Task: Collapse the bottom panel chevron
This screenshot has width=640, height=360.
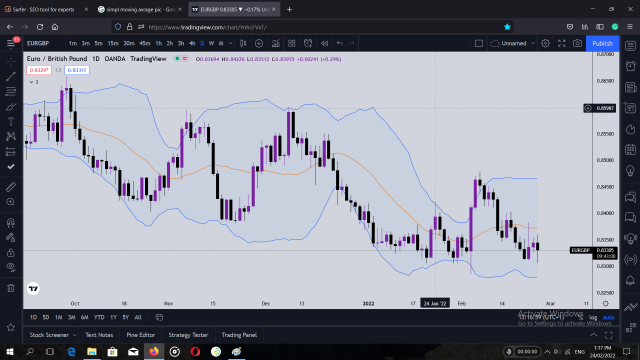Action: 593,335
